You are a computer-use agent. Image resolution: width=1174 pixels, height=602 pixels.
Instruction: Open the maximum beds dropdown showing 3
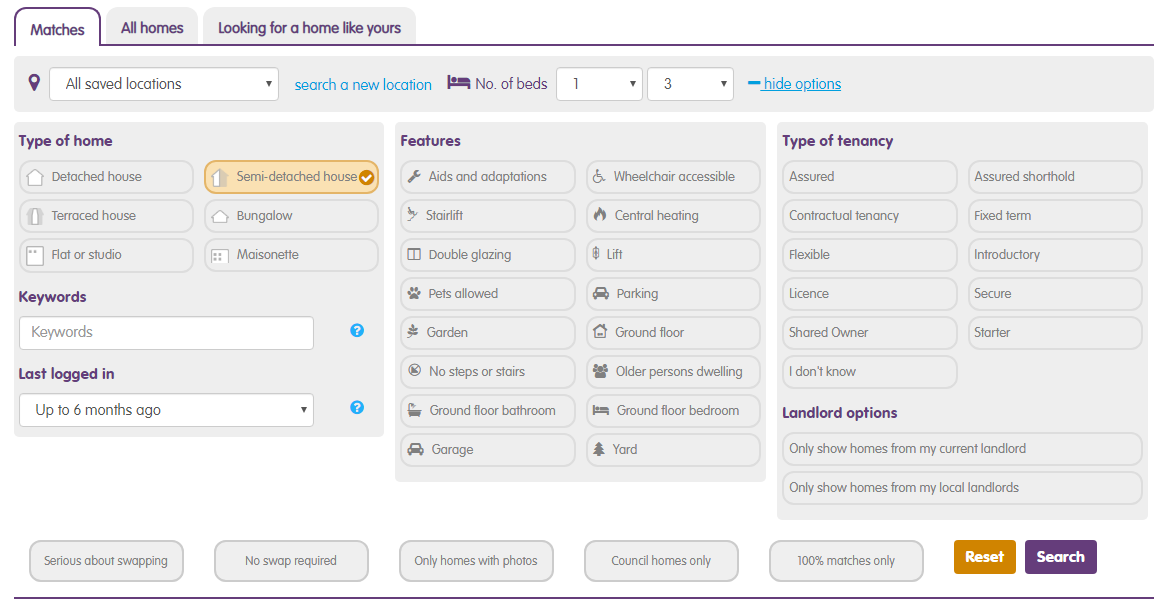(690, 84)
